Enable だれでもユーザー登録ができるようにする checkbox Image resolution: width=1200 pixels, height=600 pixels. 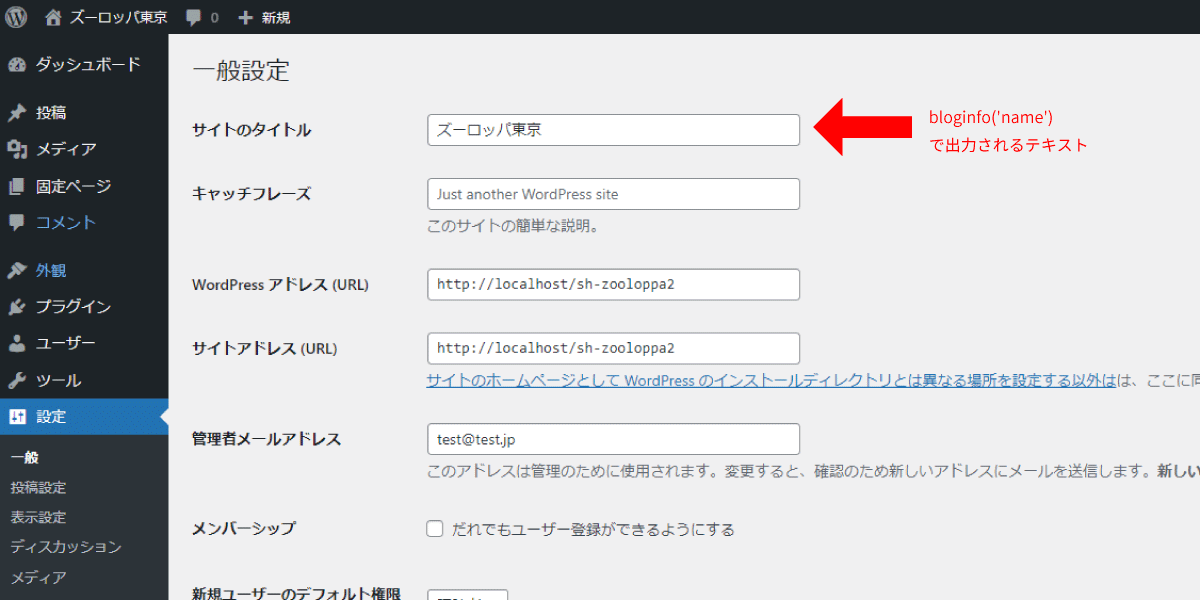pos(435,529)
